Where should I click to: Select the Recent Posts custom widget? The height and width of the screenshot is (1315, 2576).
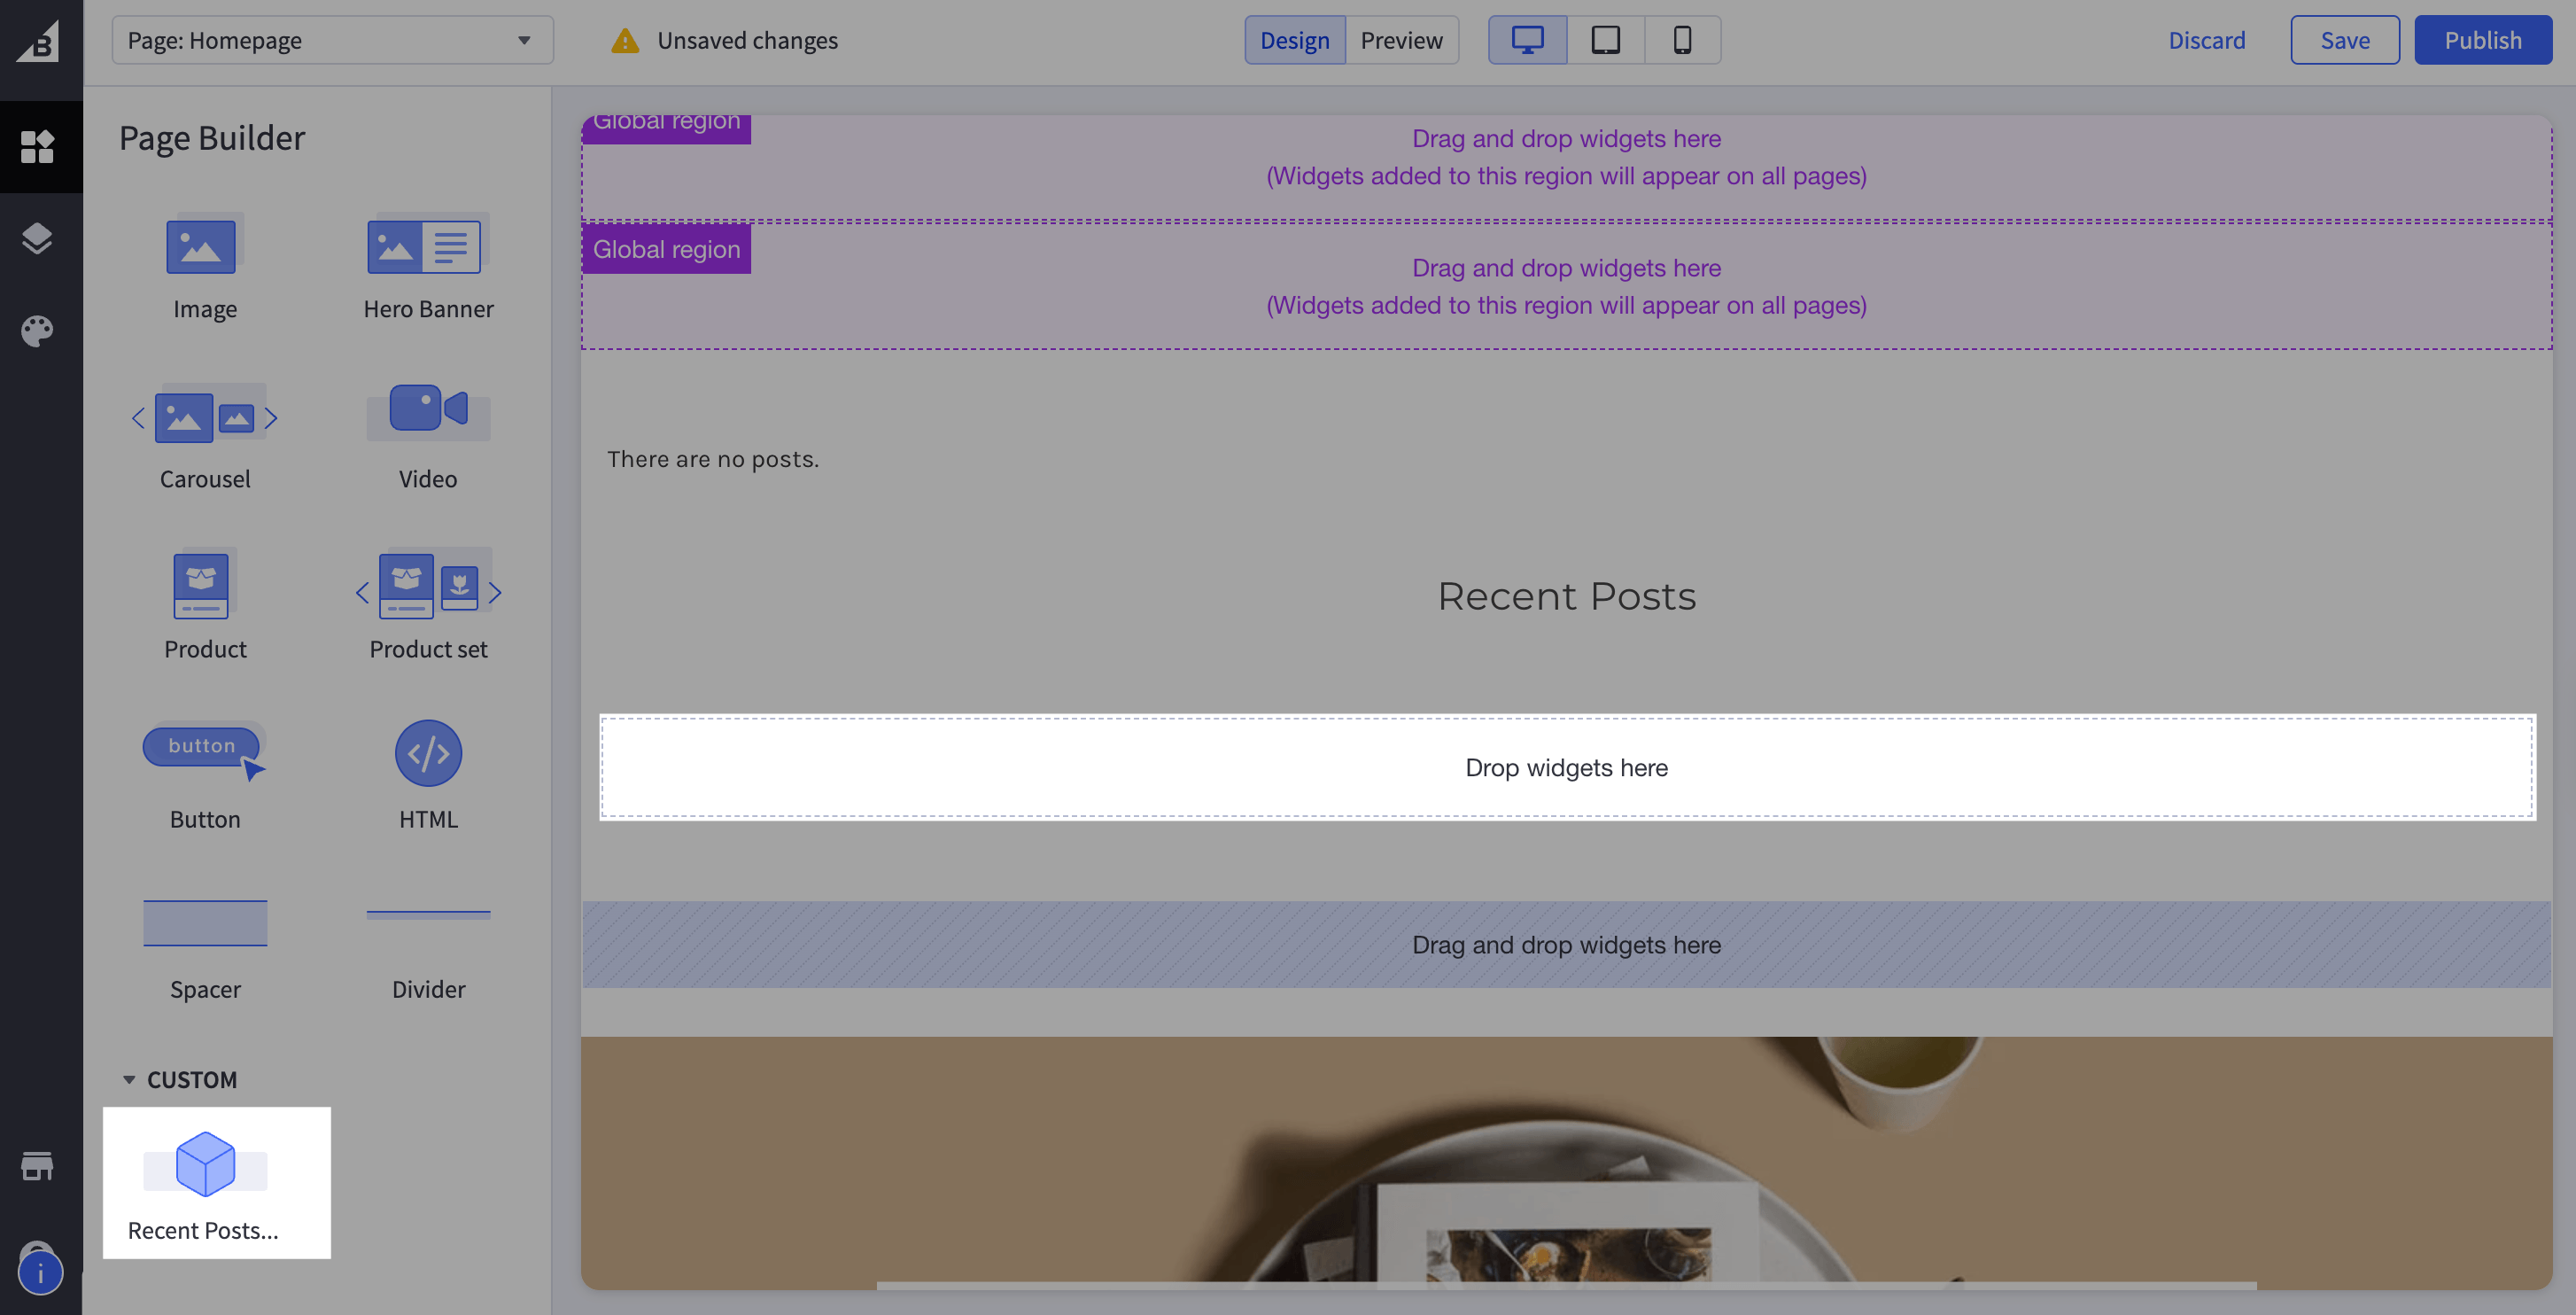(216, 1183)
